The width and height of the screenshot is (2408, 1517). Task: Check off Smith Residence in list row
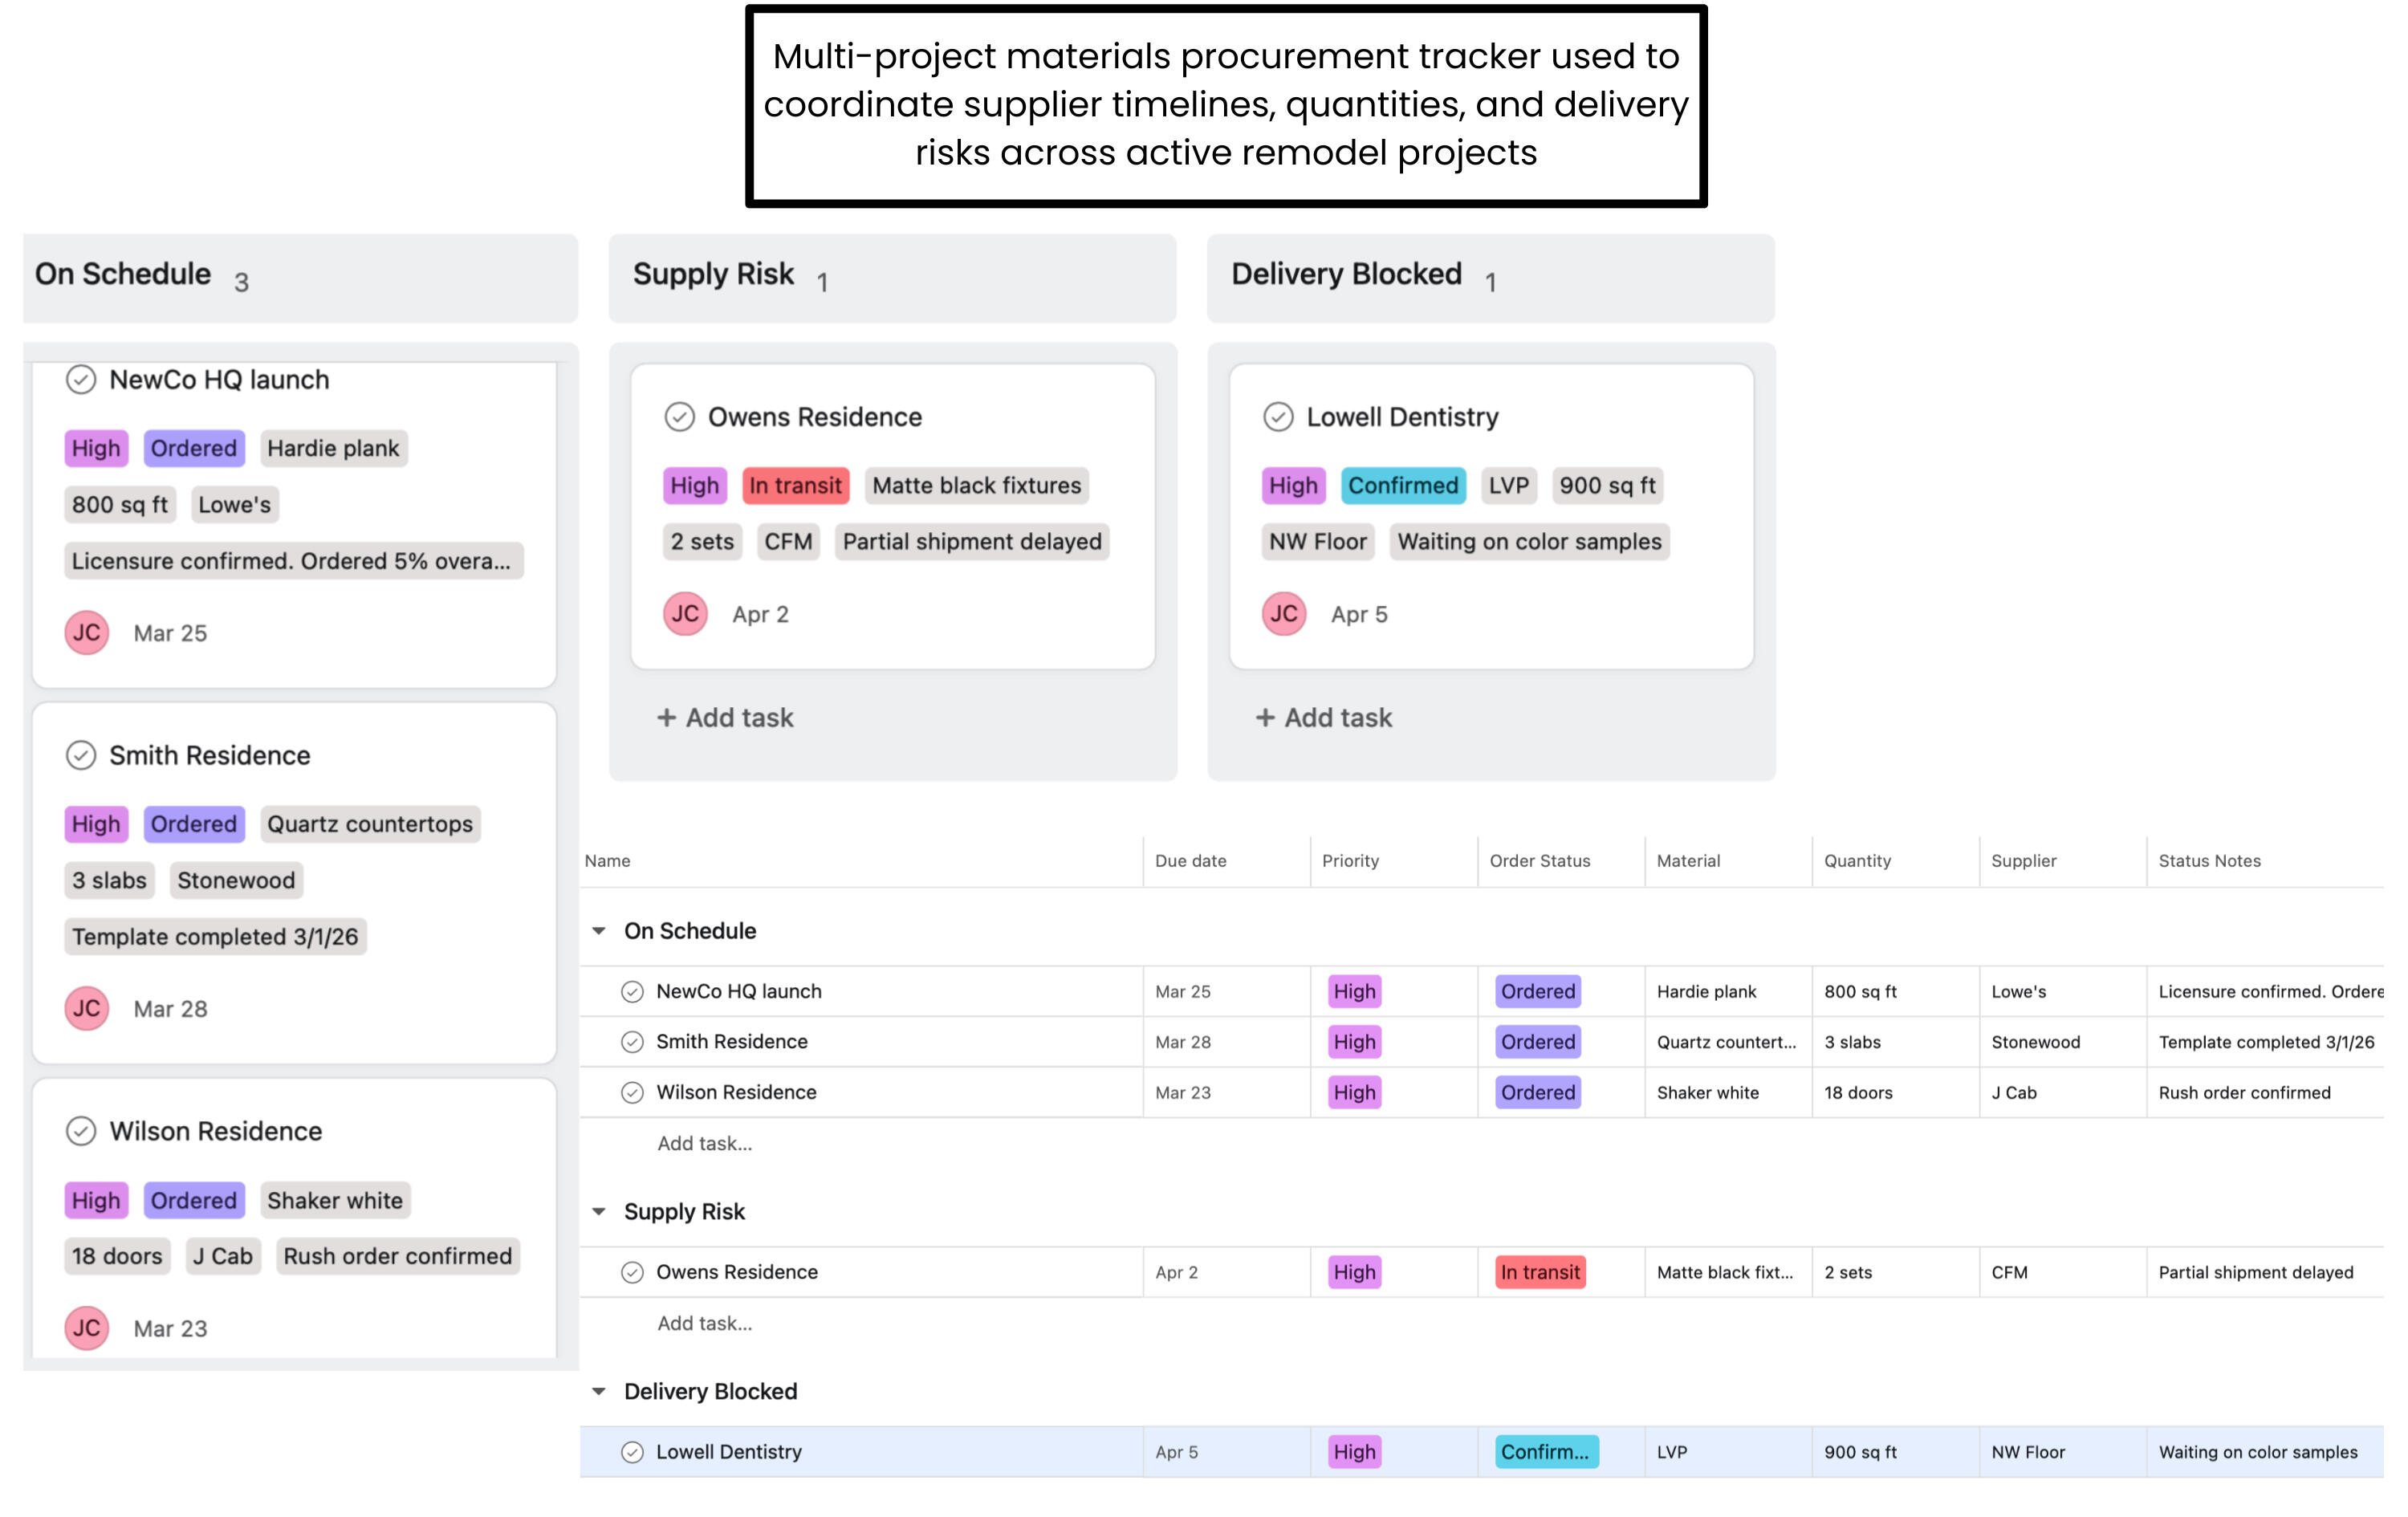pos(632,1042)
